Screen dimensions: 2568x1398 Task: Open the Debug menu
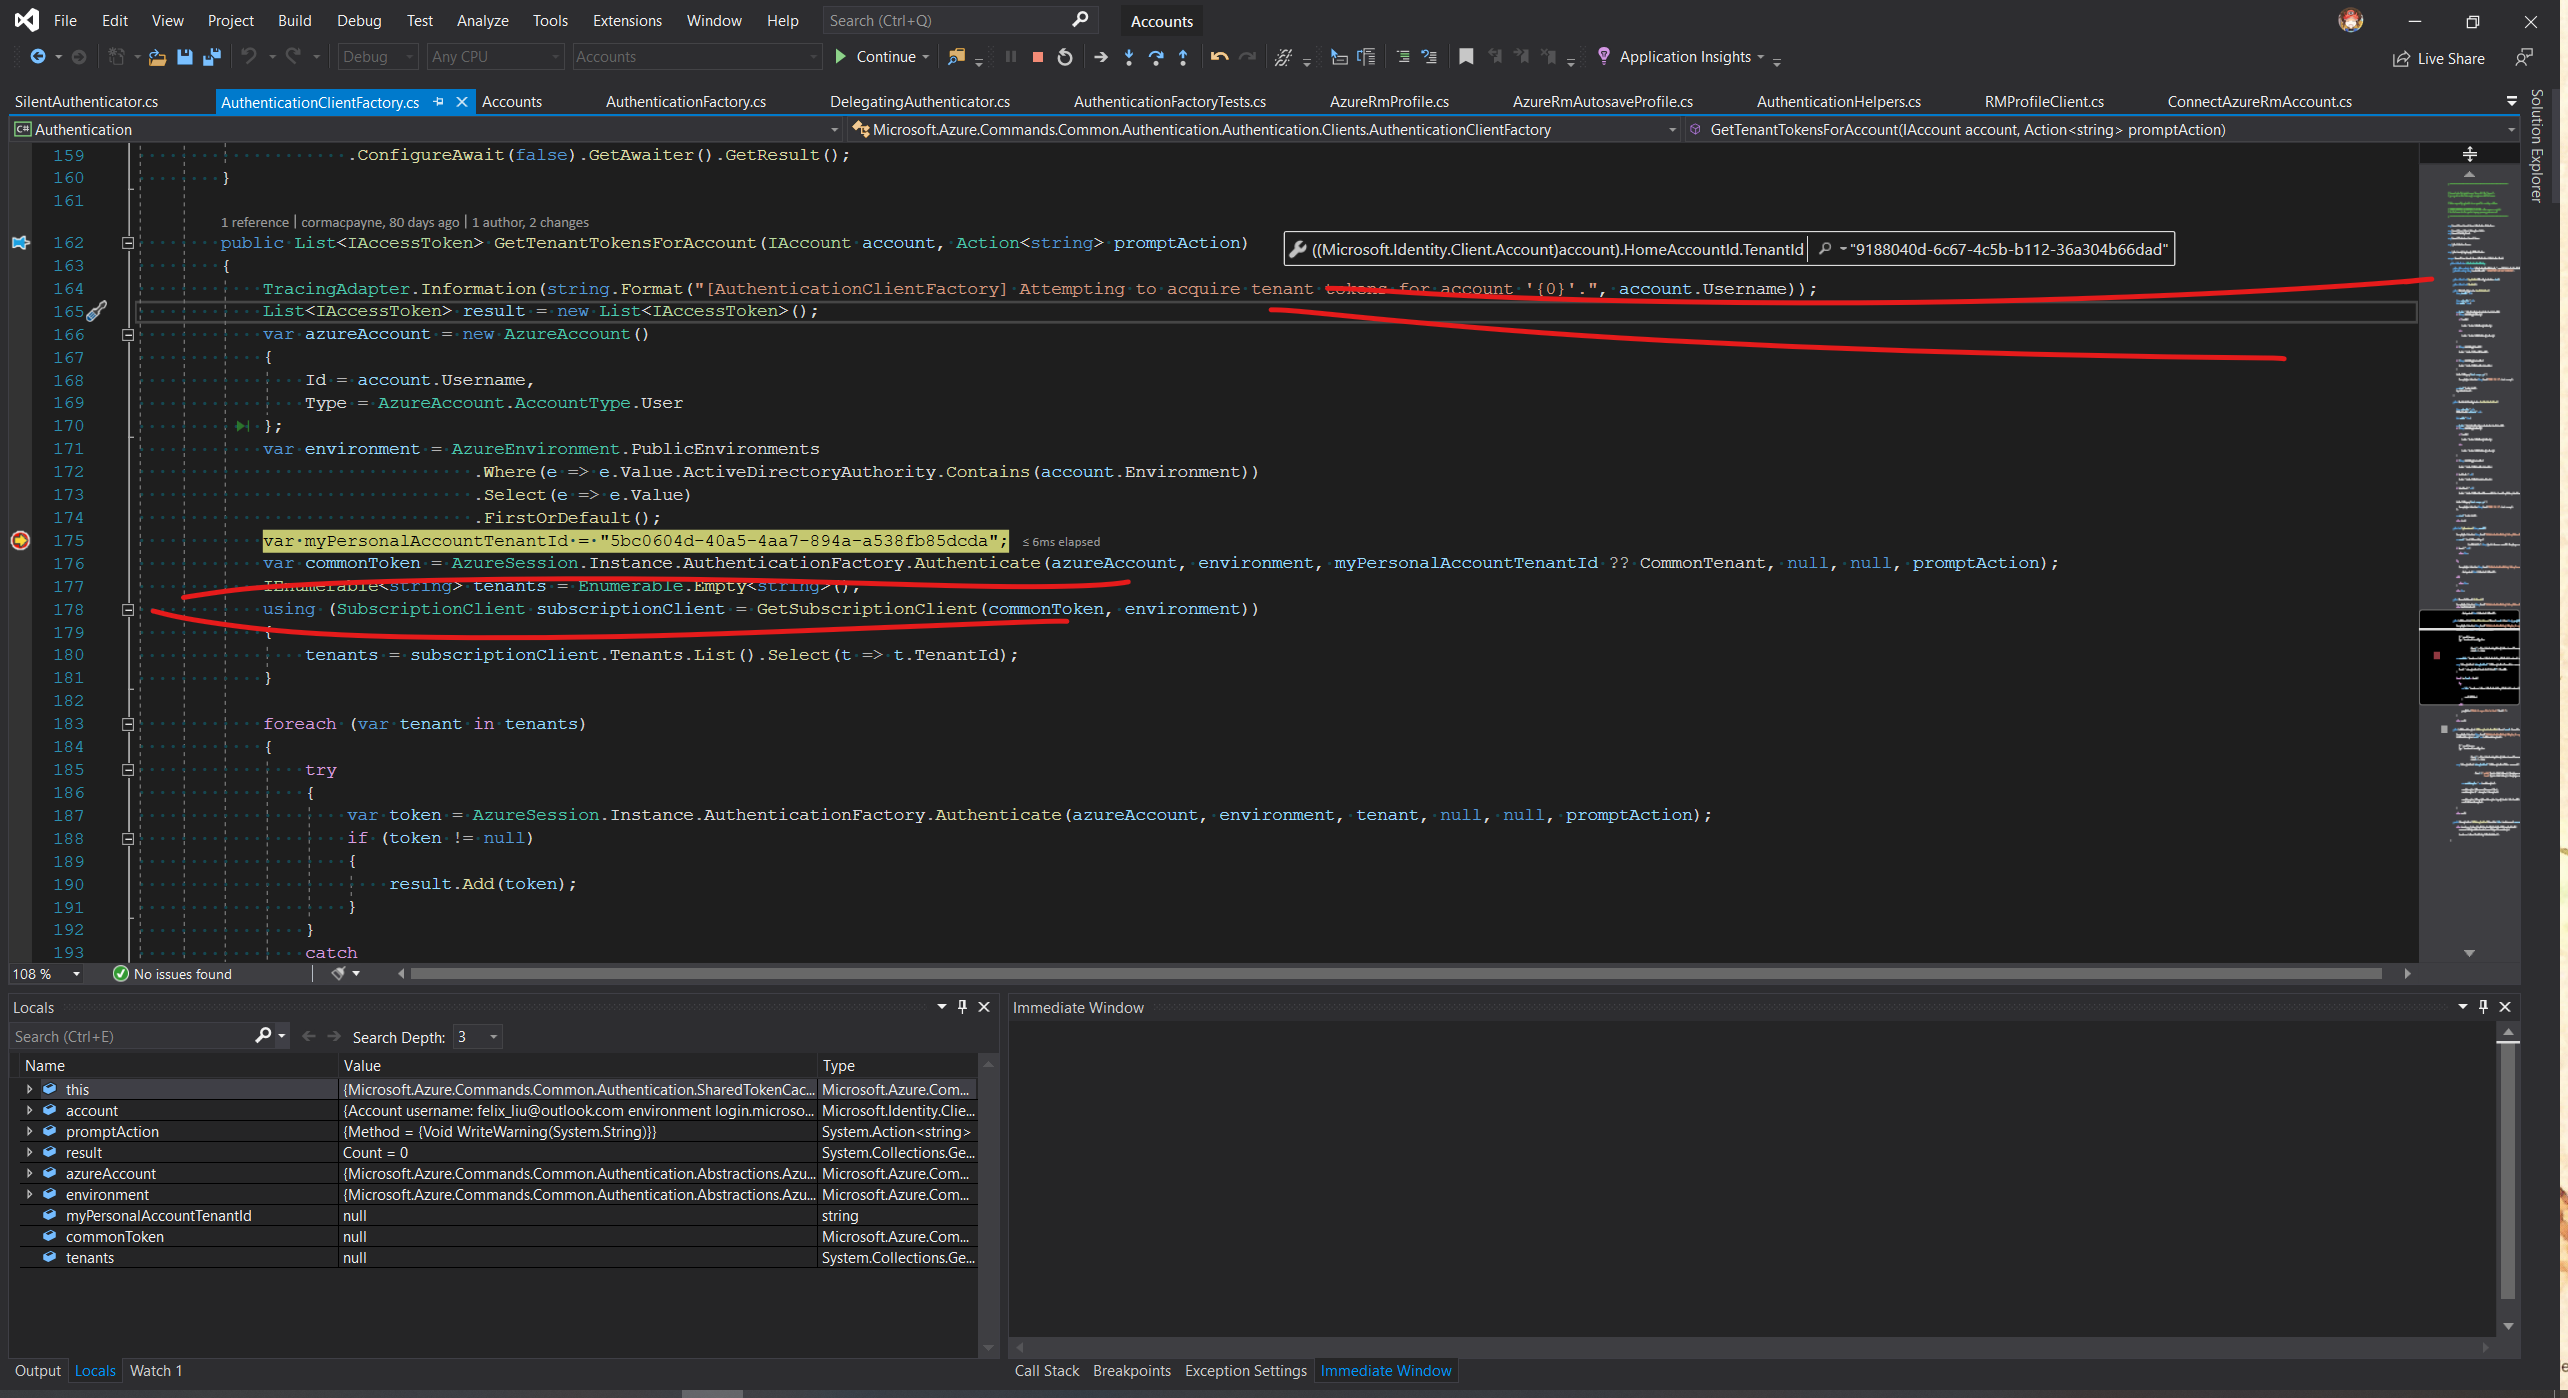(x=358, y=20)
